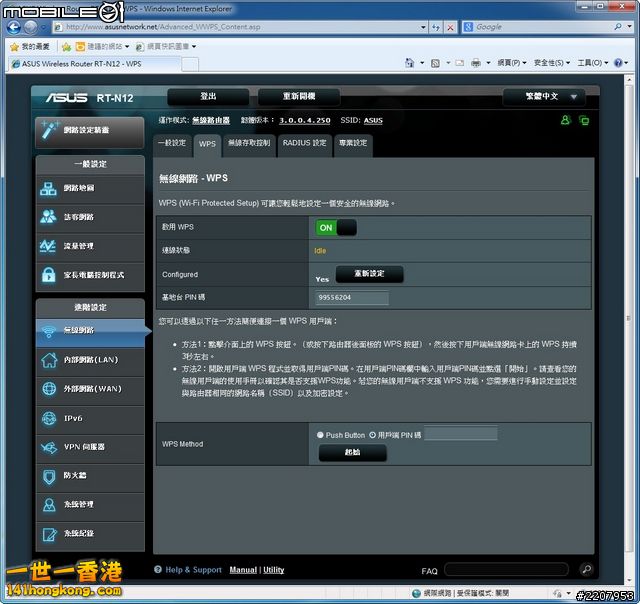Select the Push Button radio option

coord(320,435)
